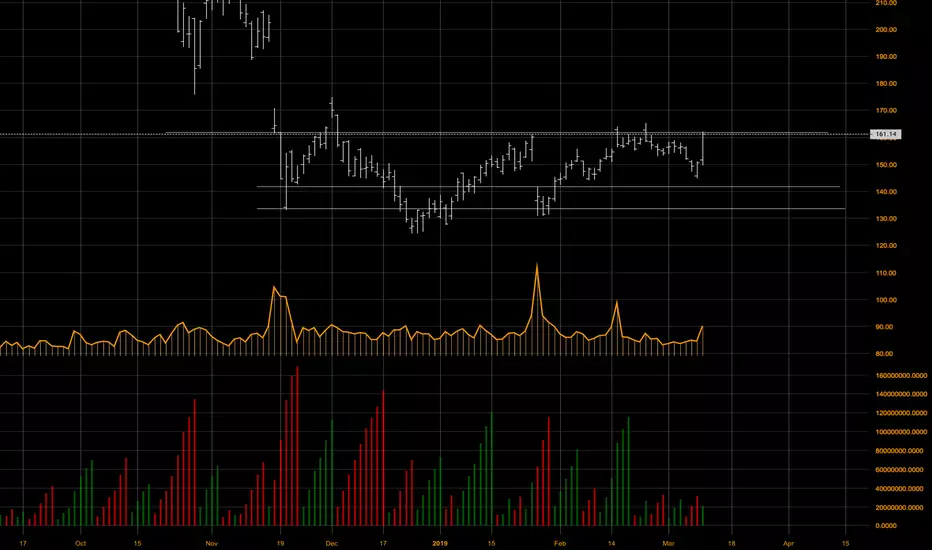Click the 120.00 price axis label
The width and height of the screenshot is (932, 550).
(x=886, y=246)
